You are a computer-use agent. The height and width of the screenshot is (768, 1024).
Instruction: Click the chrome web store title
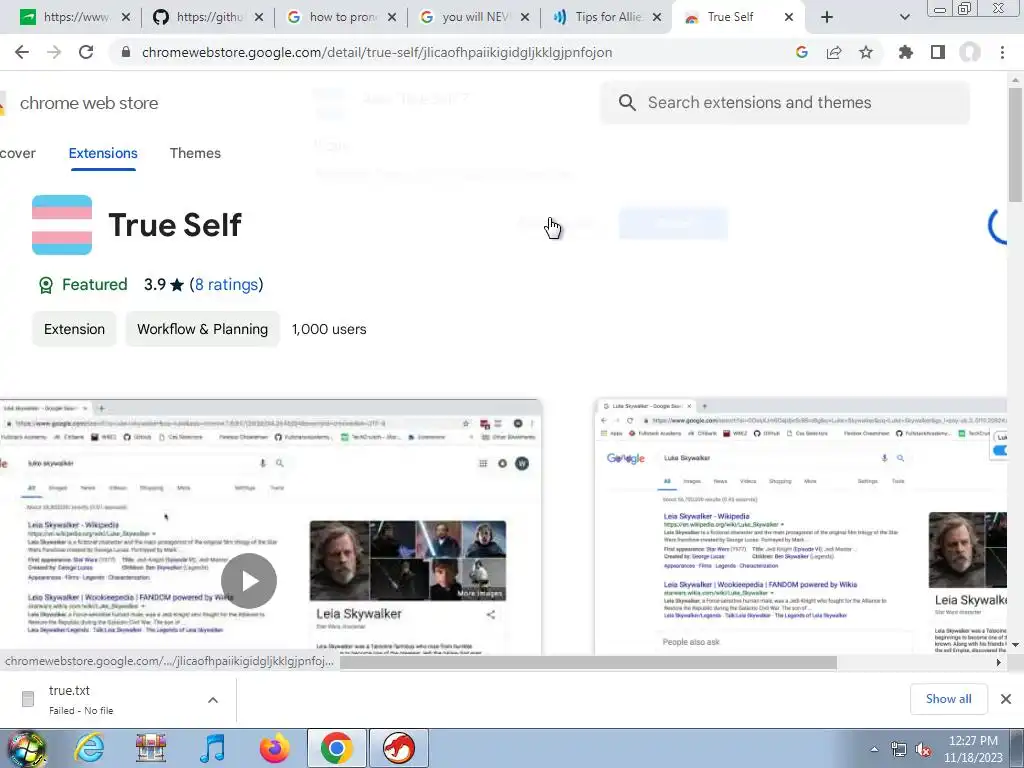pyautogui.click(x=89, y=103)
